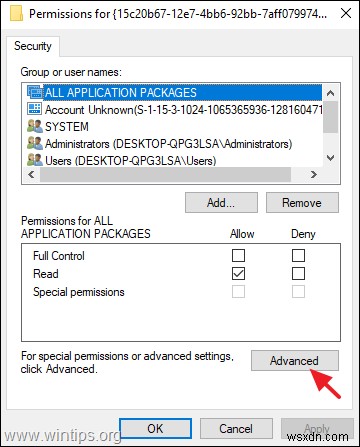Click the ALL APPLICATION PACKAGES group icon

[x=35, y=93]
